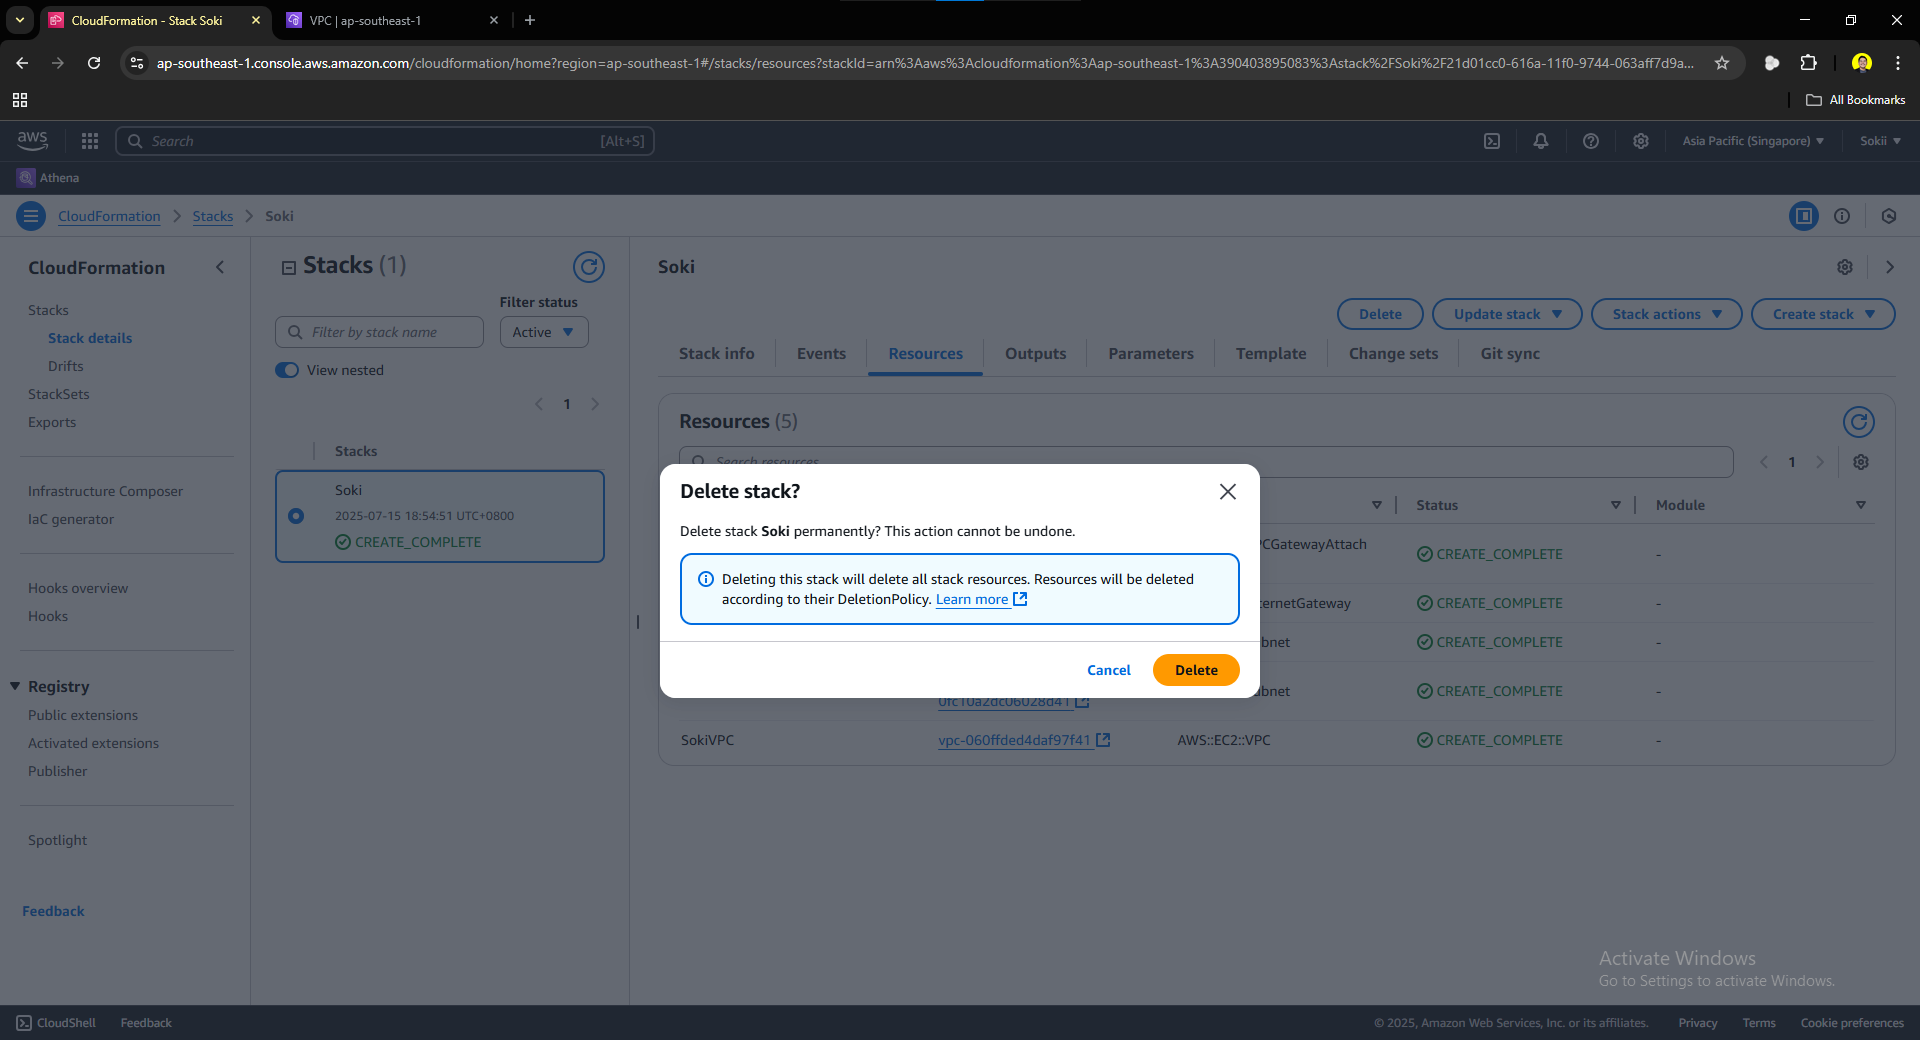Switch to the Outputs tab
1920x1040 pixels.
pyautogui.click(x=1035, y=353)
